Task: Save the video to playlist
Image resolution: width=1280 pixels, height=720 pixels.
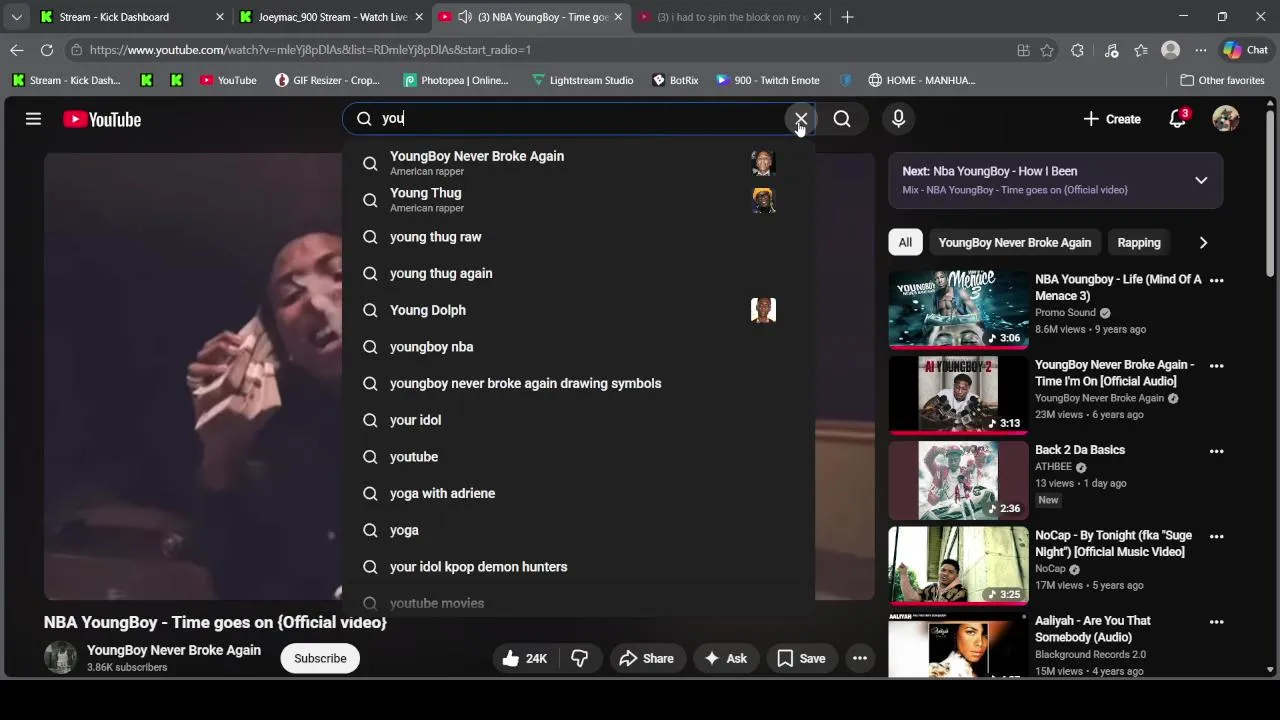Action: tap(801, 658)
